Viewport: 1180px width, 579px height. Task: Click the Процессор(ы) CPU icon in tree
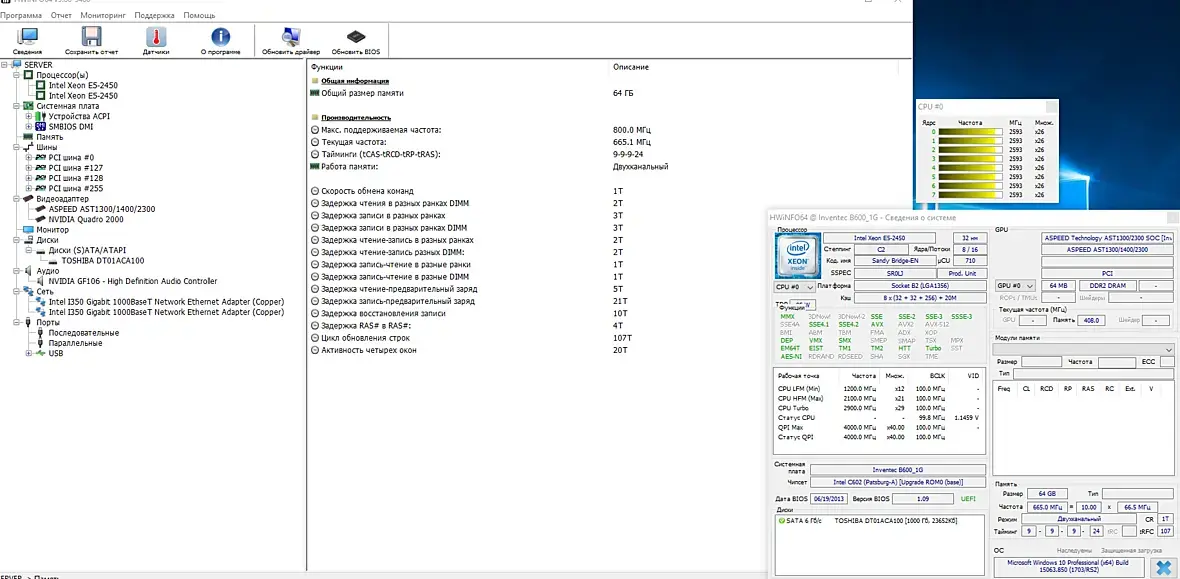29,75
